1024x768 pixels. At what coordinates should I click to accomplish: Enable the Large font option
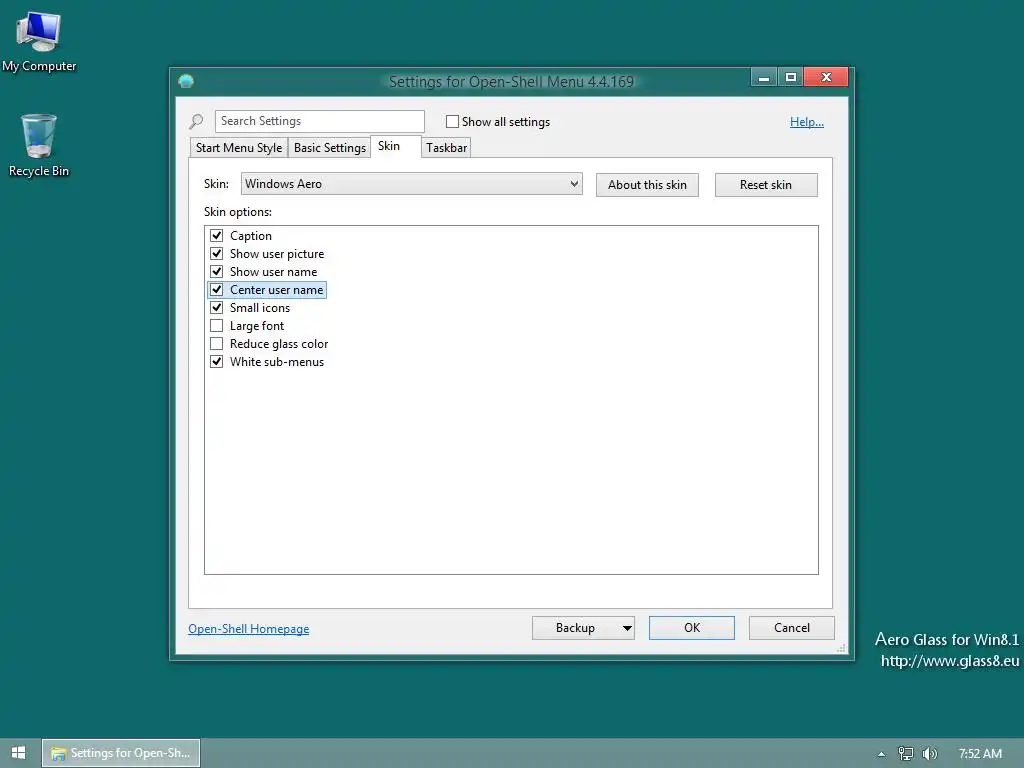pyautogui.click(x=216, y=325)
